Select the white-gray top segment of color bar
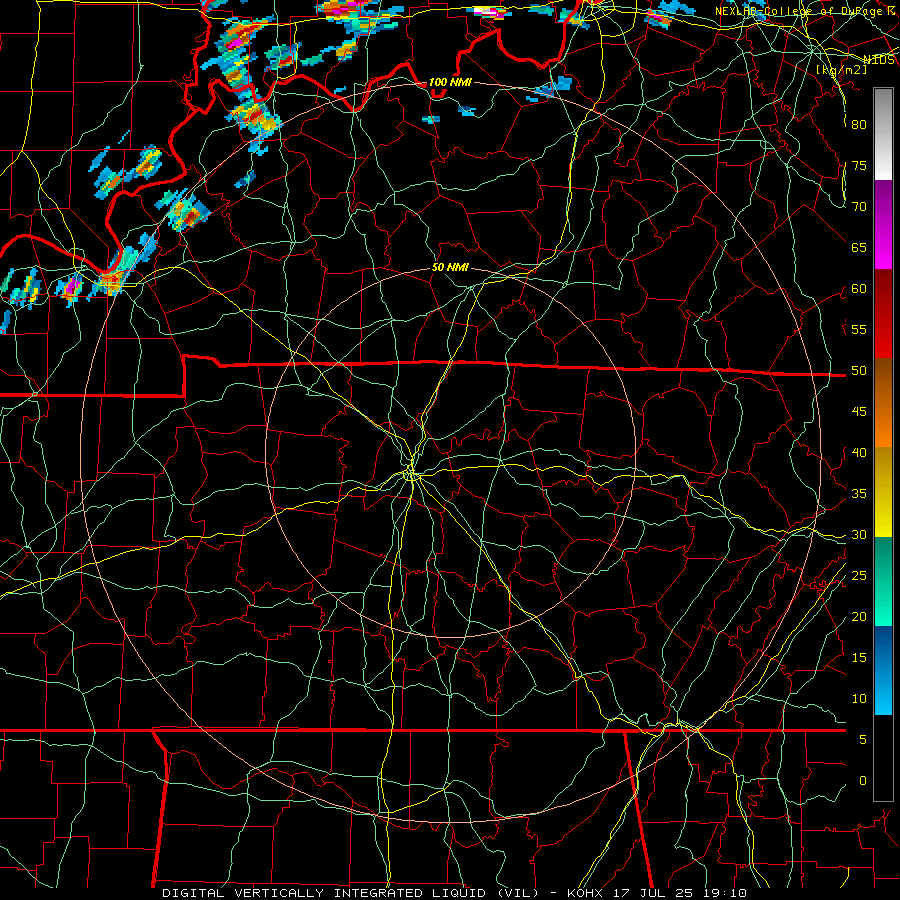This screenshot has height=900, width=900. (883, 134)
